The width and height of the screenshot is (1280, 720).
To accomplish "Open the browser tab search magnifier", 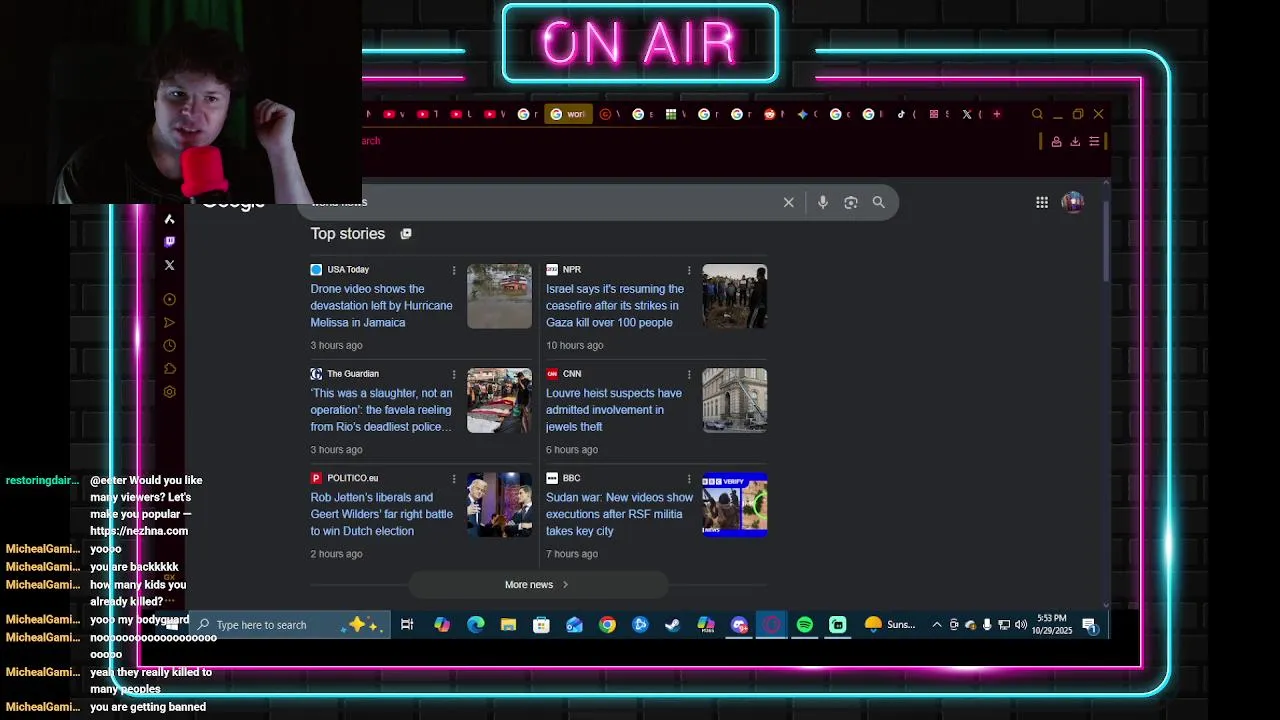I will [1037, 114].
